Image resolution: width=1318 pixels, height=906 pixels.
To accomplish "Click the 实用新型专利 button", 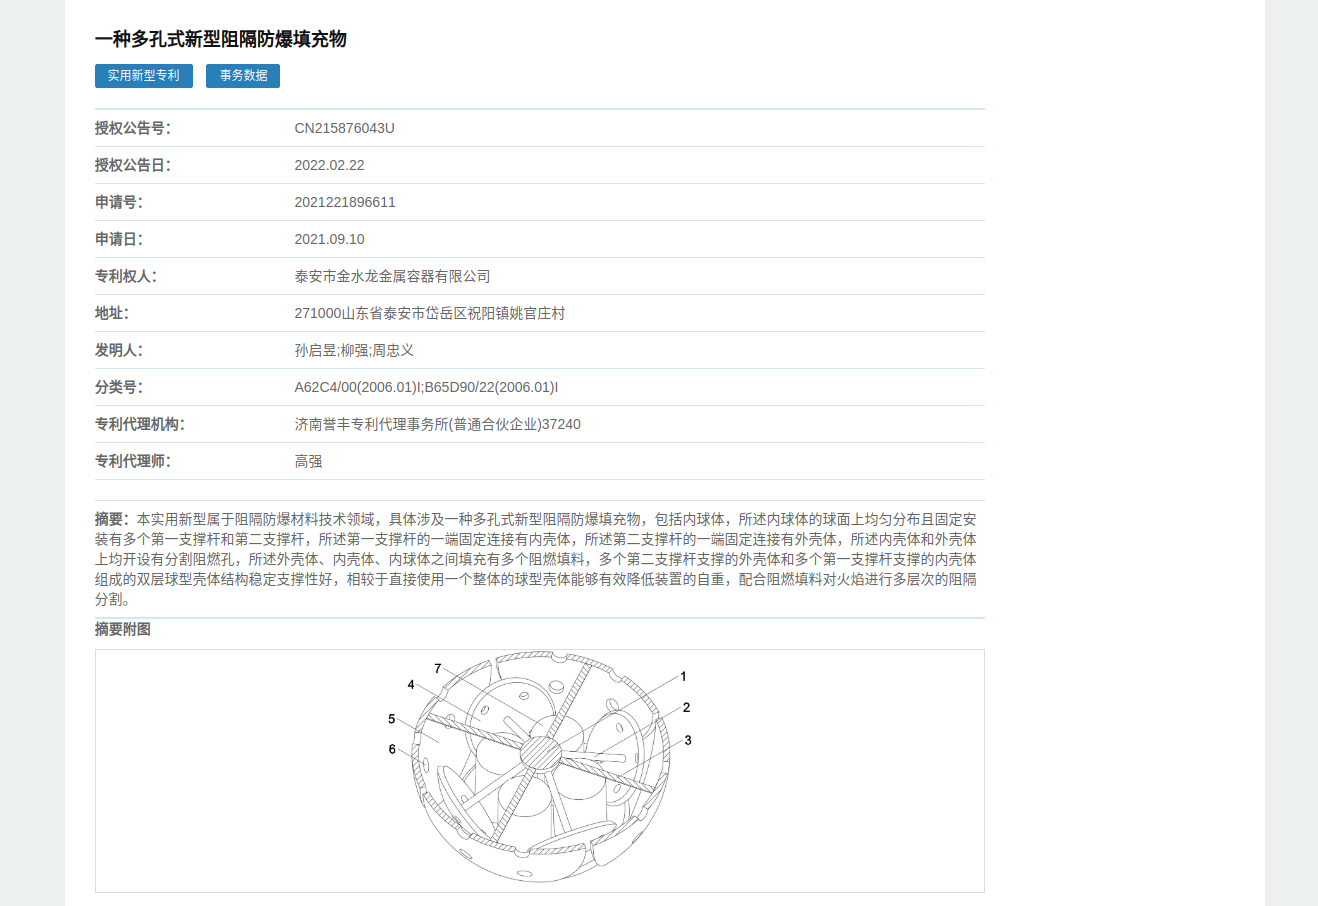I will pos(143,76).
